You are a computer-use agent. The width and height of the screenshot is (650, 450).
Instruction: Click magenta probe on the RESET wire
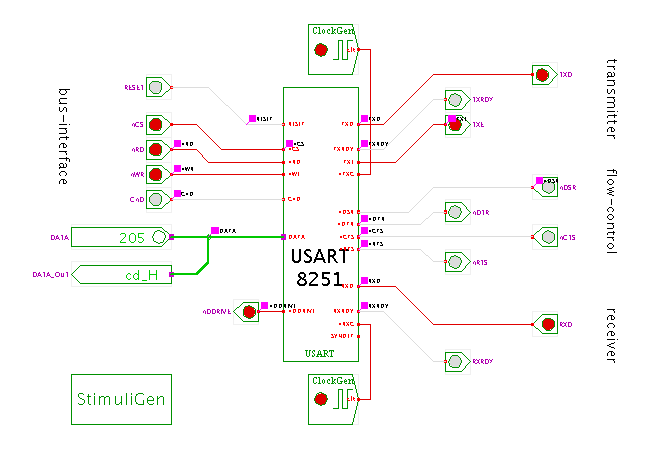(252, 119)
